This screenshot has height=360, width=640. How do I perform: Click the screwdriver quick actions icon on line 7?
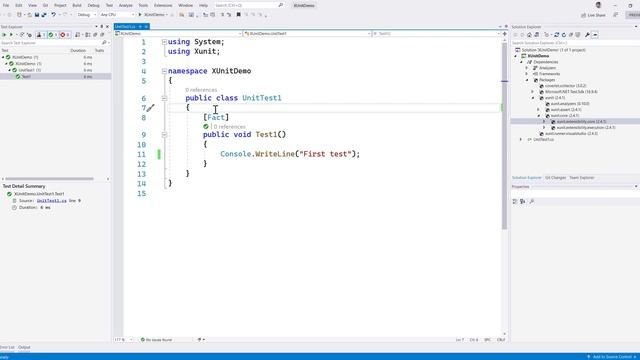pos(151,108)
